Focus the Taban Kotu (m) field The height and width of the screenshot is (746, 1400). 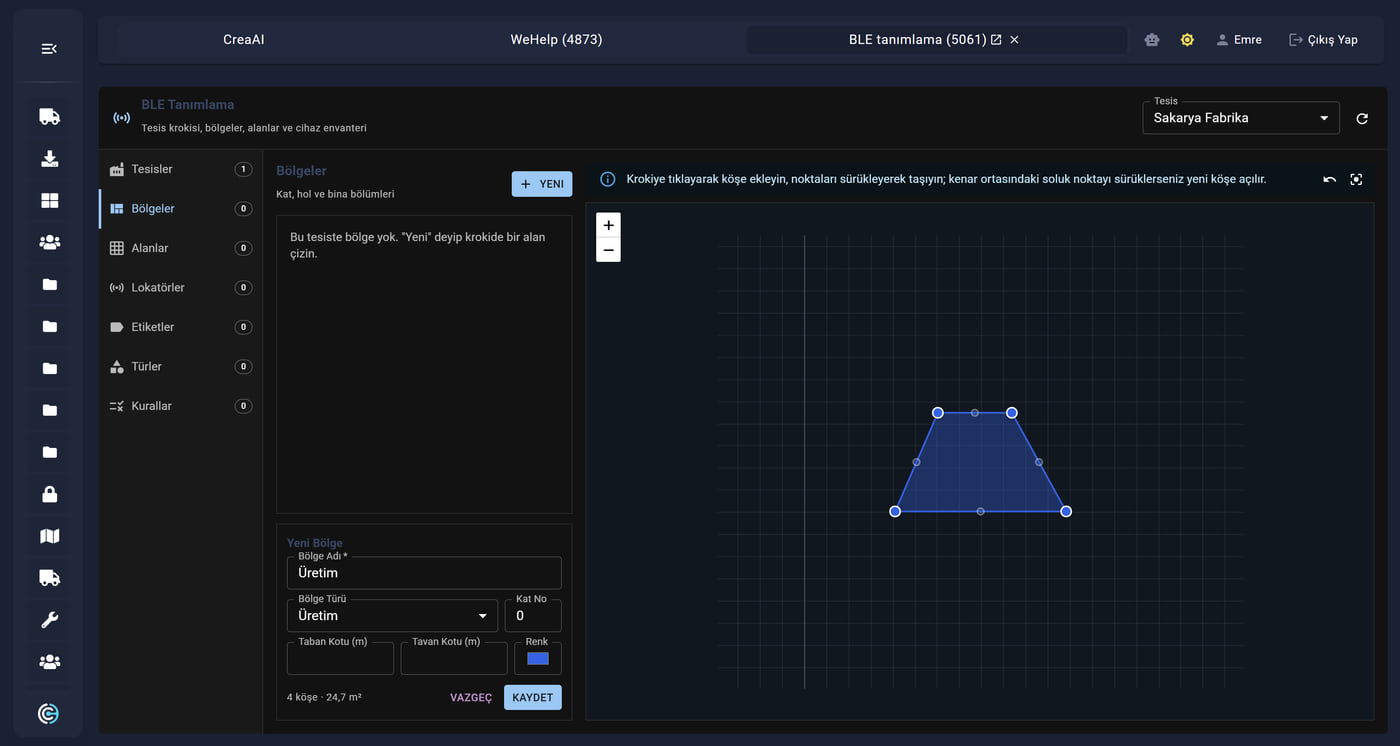340,658
